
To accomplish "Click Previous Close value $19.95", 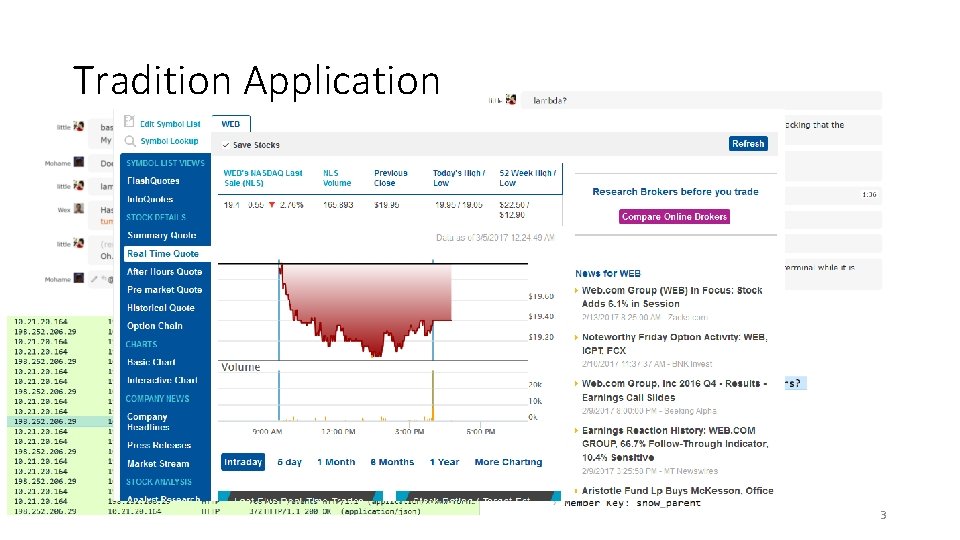I will pyautogui.click(x=386, y=204).
